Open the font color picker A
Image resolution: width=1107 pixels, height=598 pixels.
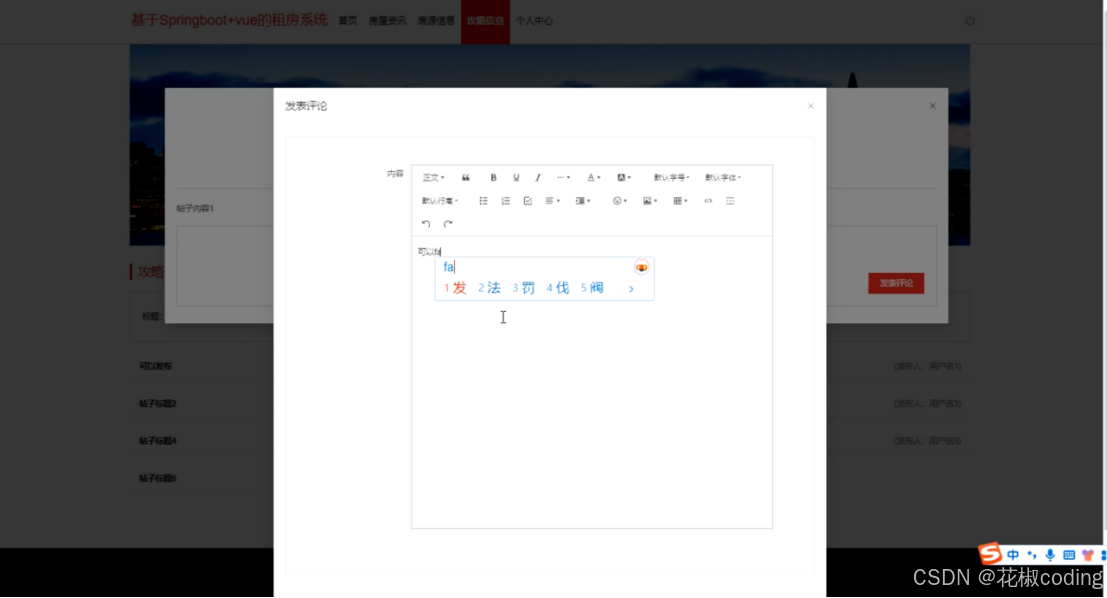pos(593,177)
